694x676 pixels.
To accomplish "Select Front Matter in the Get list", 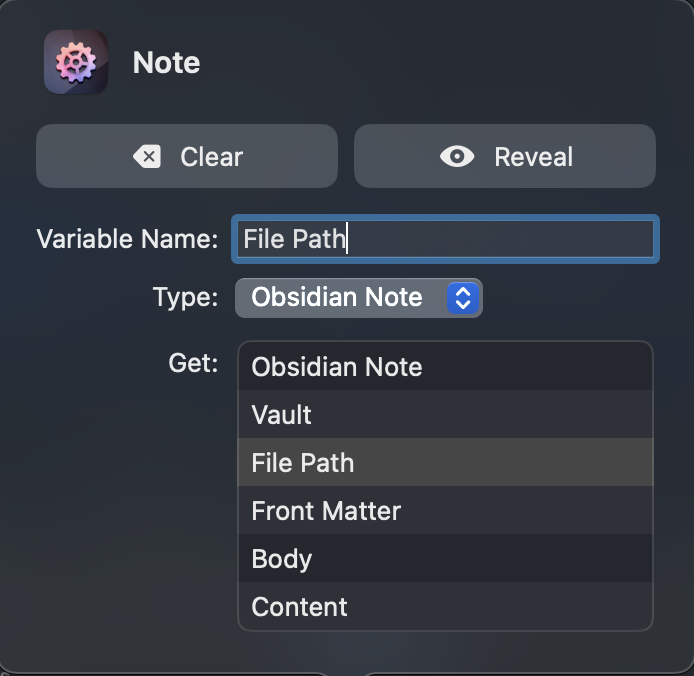I will 326,511.
